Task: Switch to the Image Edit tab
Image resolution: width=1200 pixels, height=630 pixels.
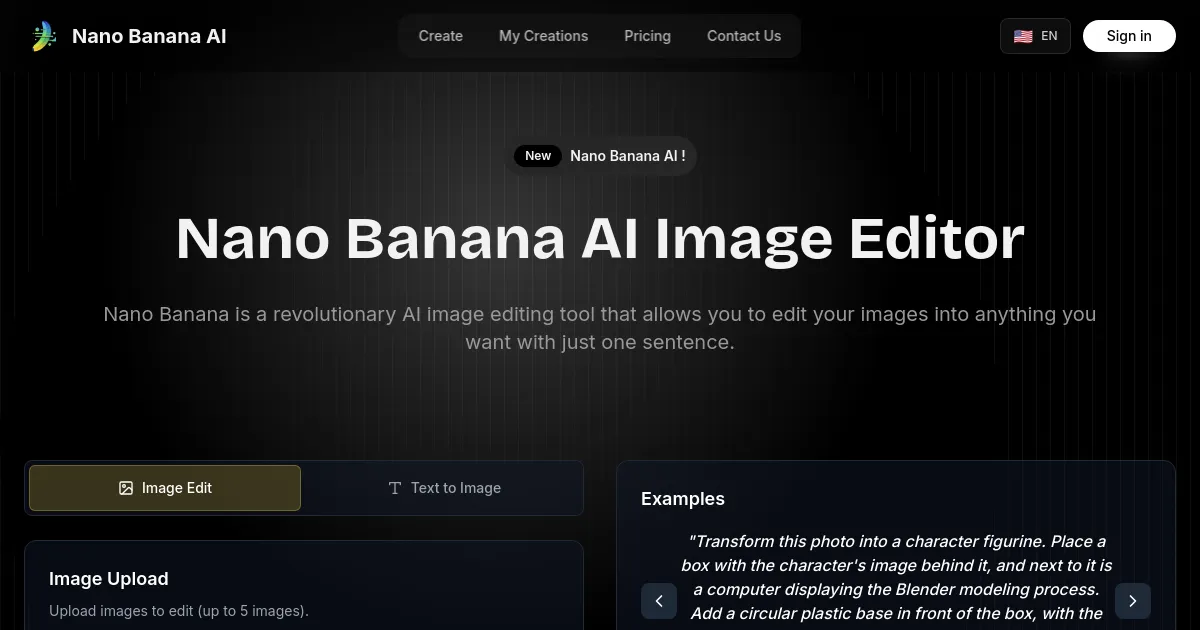Action: (x=165, y=488)
